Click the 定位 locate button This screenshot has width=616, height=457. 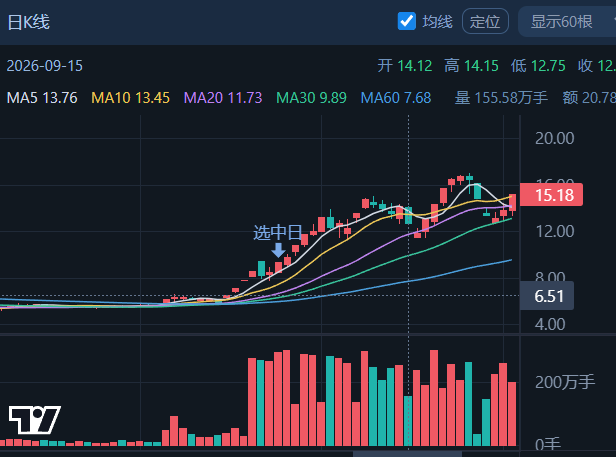click(485, 21)
